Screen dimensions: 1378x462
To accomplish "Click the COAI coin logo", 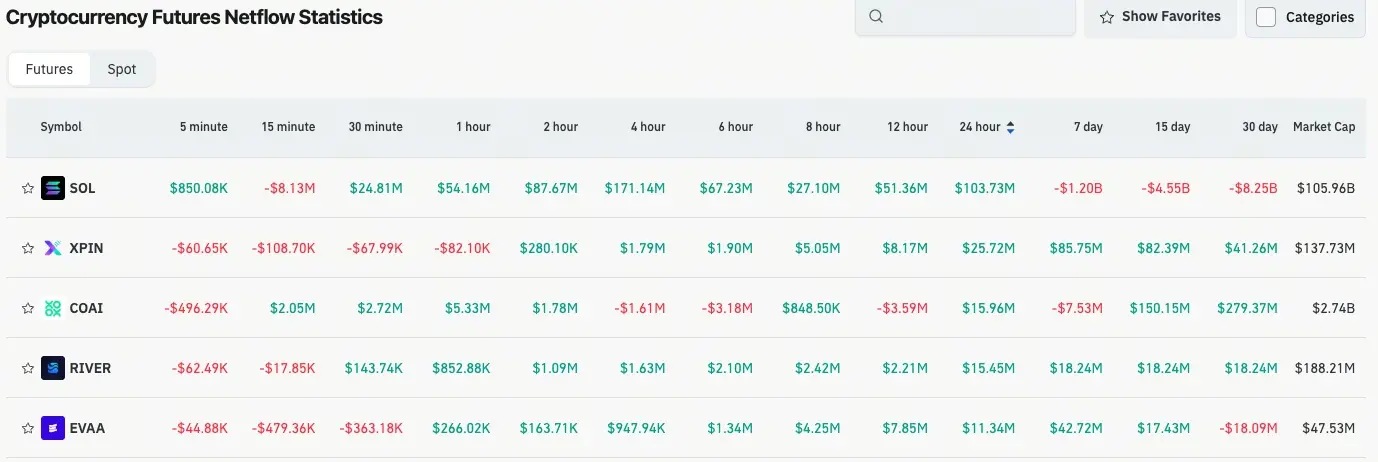I will tap(53, 308).
